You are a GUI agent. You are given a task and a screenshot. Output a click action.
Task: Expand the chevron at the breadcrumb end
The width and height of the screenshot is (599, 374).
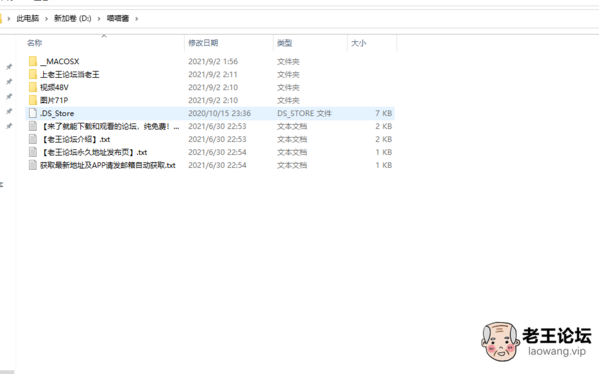(136, 18)
